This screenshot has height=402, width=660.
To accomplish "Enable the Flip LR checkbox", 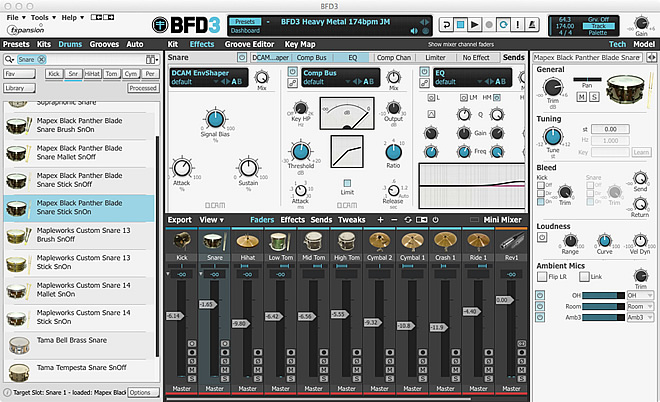I will coord(542,277).
